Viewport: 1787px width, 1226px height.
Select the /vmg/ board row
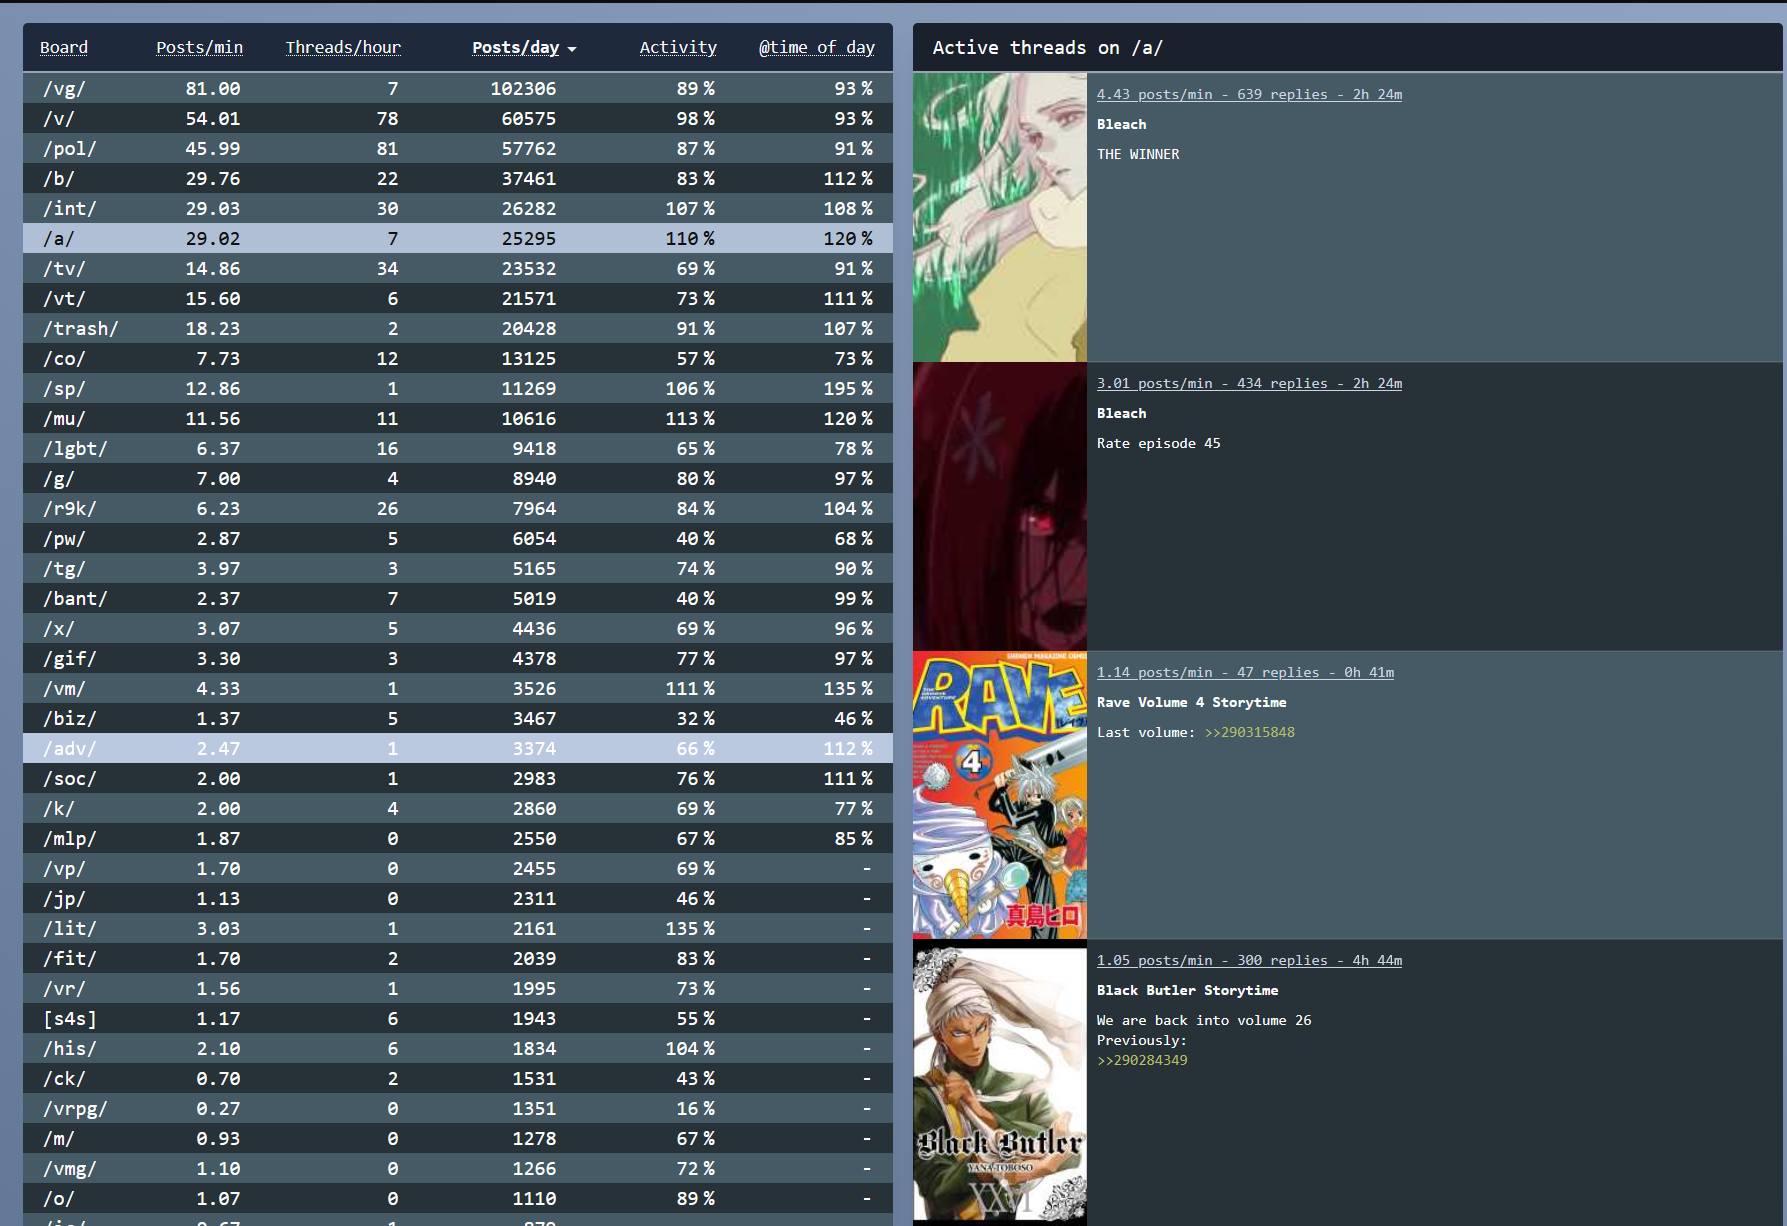click(458, 1168)
